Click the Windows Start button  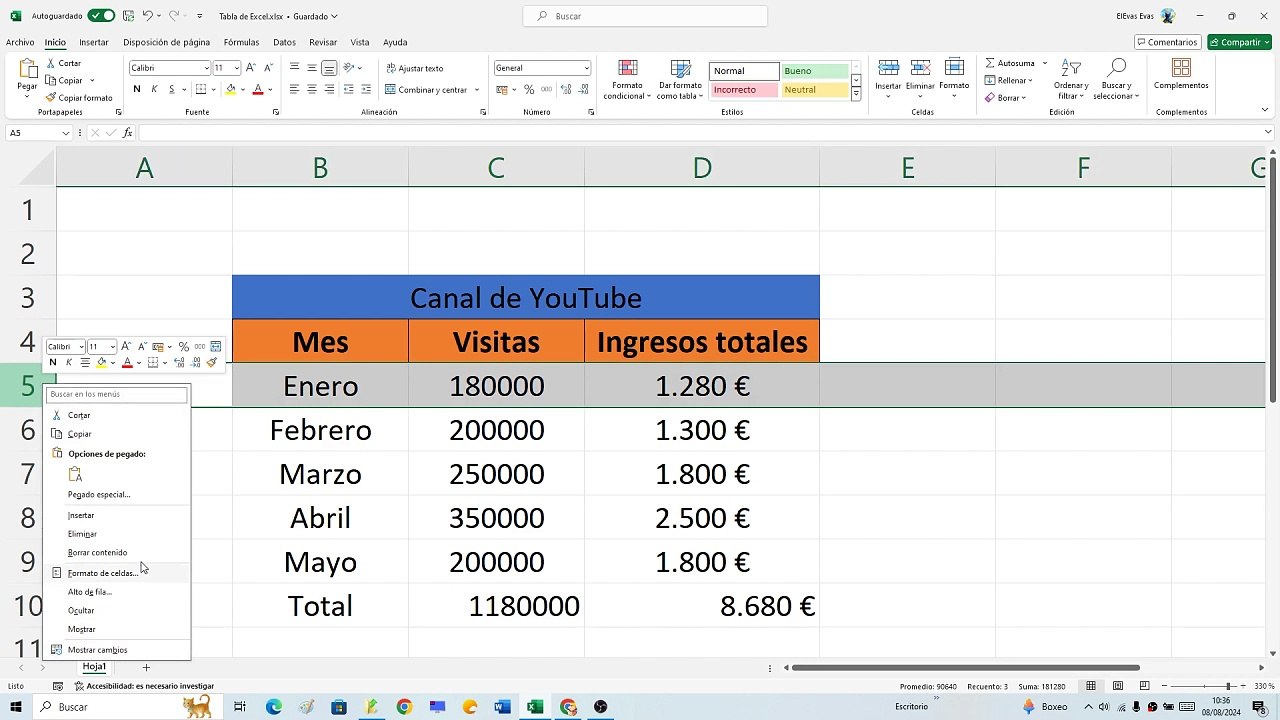pyautogui.click(x=16, y=707)
